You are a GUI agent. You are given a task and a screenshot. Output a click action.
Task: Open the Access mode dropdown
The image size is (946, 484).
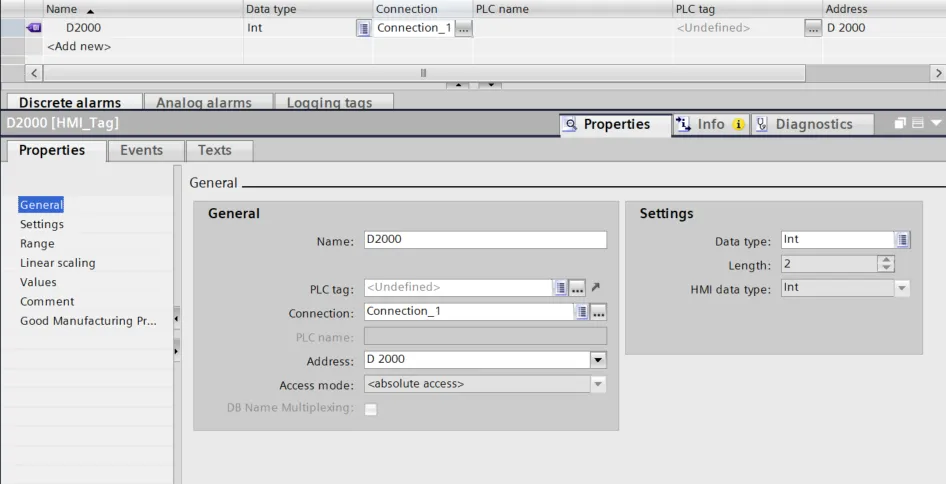coord(598,384)
